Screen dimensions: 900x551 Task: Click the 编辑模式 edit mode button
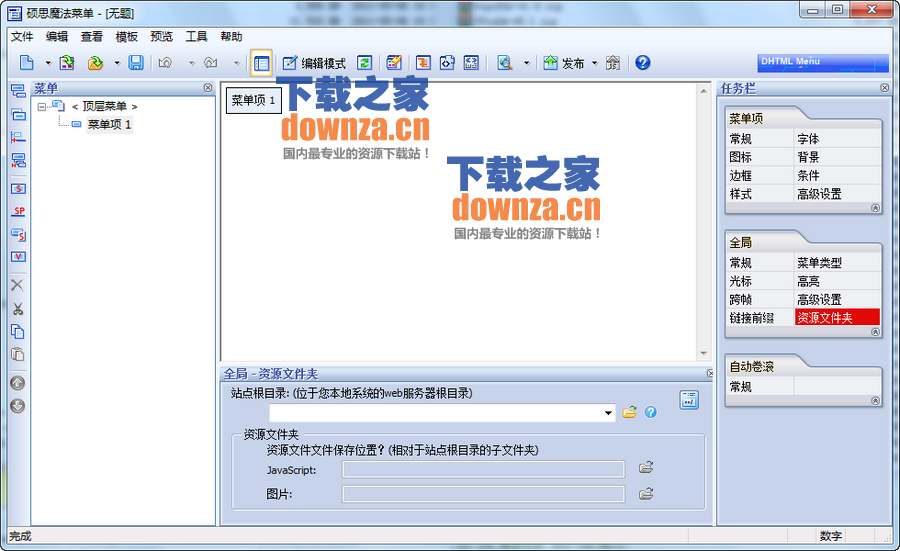coord(314,63)
